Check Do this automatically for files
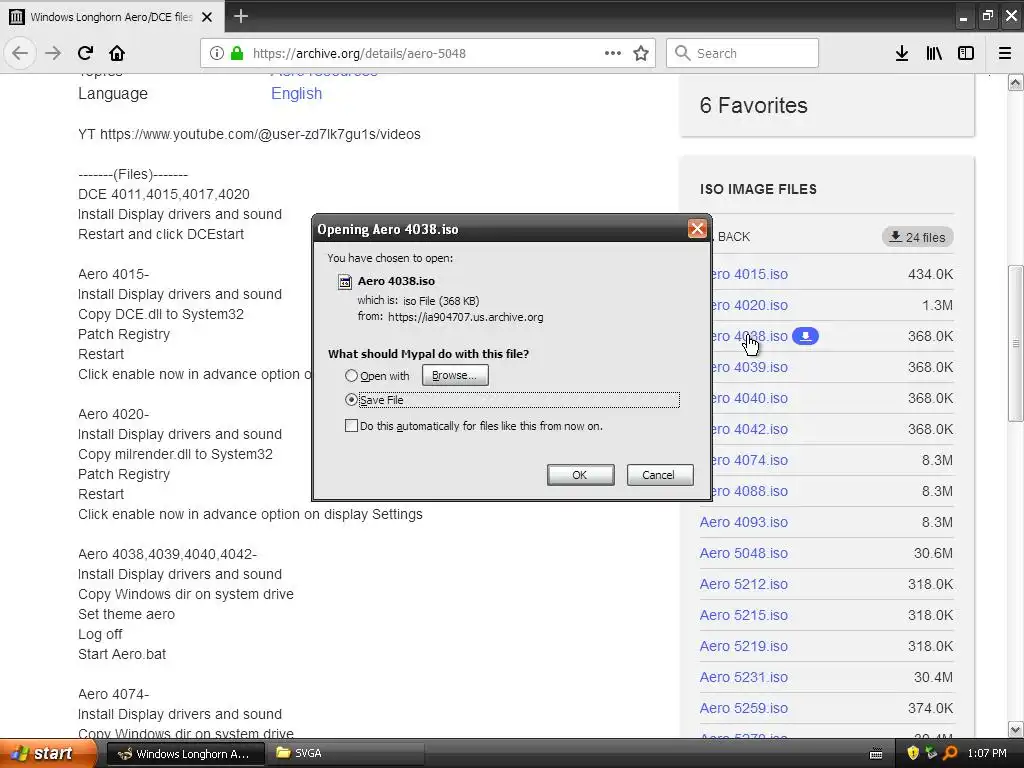 [x=351, y=426]
